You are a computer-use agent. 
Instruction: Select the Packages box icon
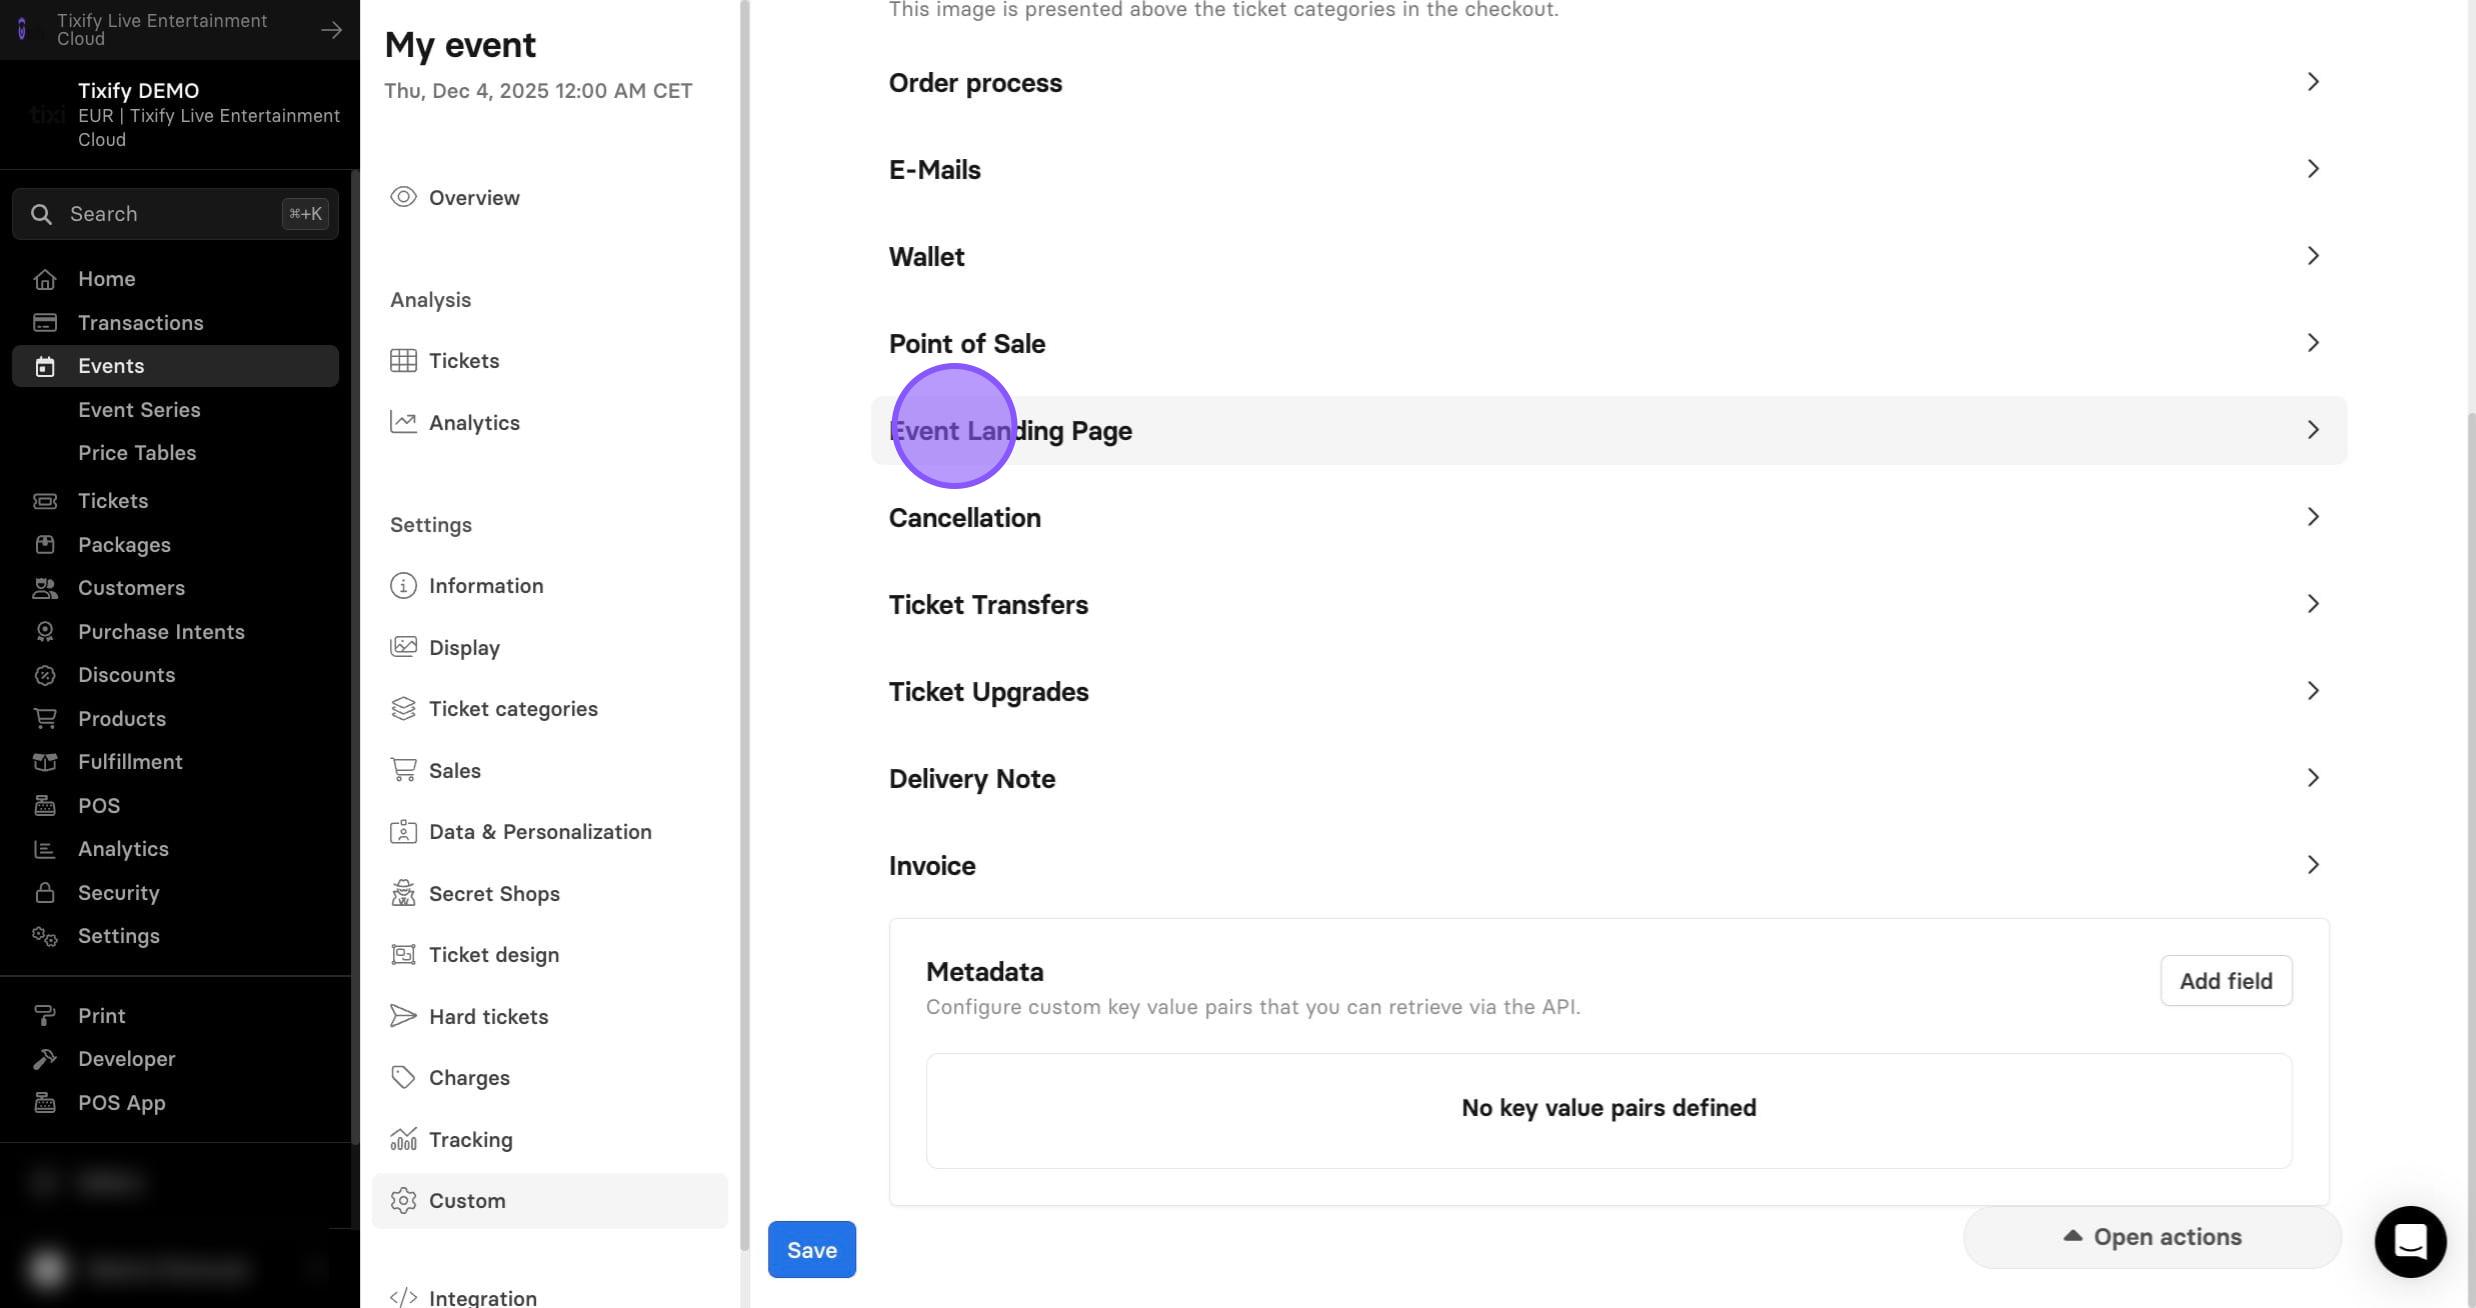coord(44,545)
